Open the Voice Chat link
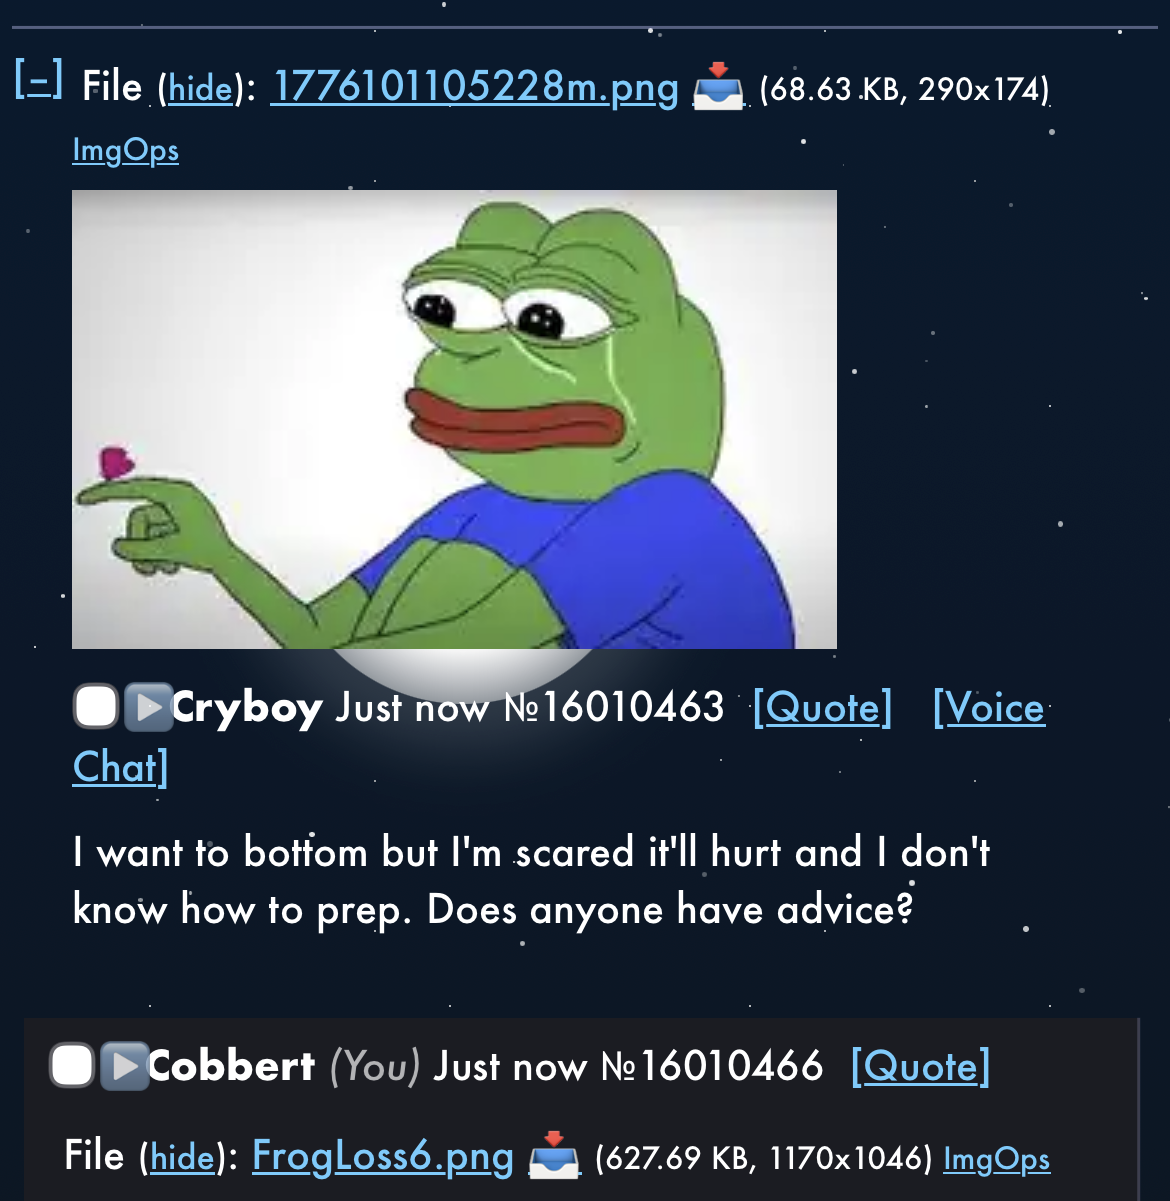1170x1201 pixels. pyautogui.click(x=560, y=737)
